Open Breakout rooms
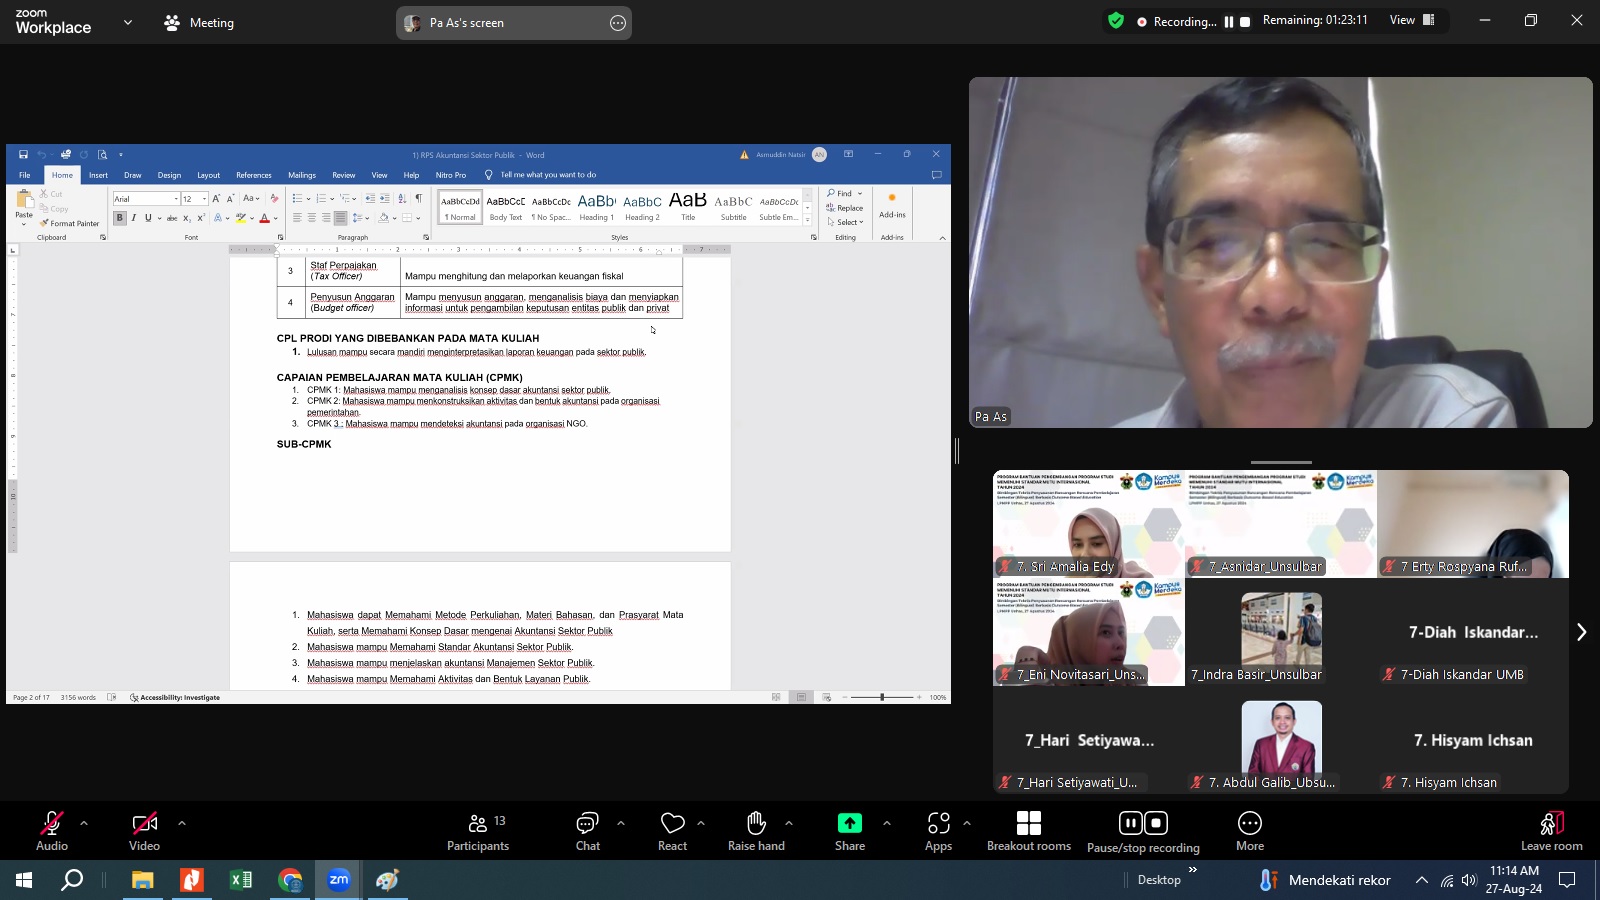This screenshot has height=900, width=1600. (x=1028, y=830)
